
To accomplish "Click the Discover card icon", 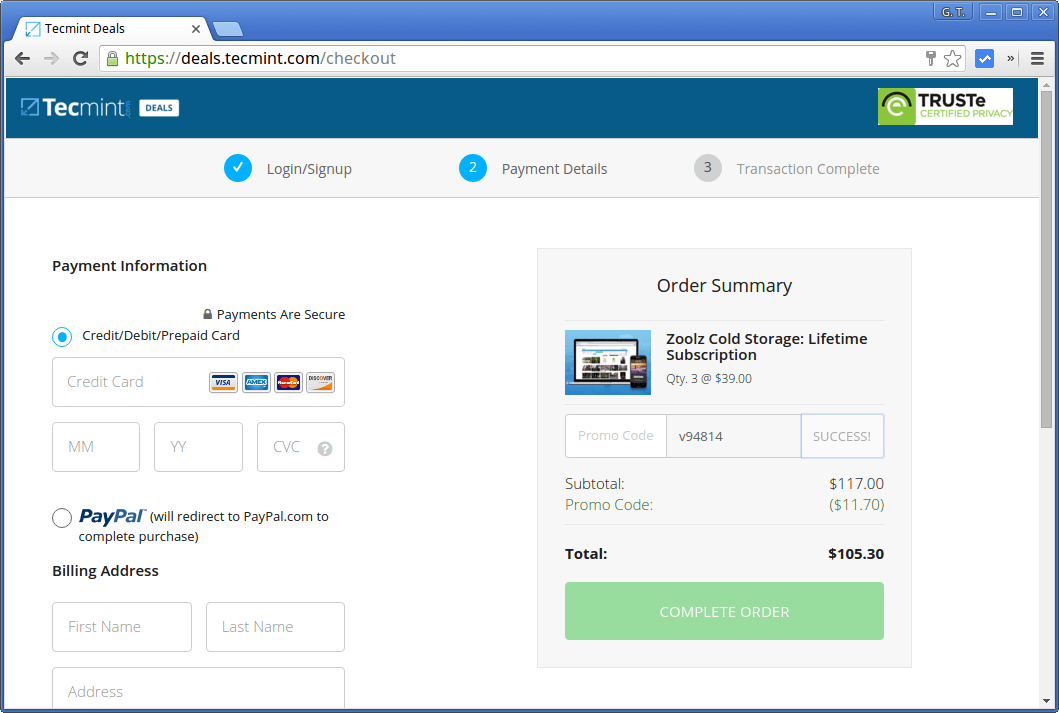I will pos(320,382).
